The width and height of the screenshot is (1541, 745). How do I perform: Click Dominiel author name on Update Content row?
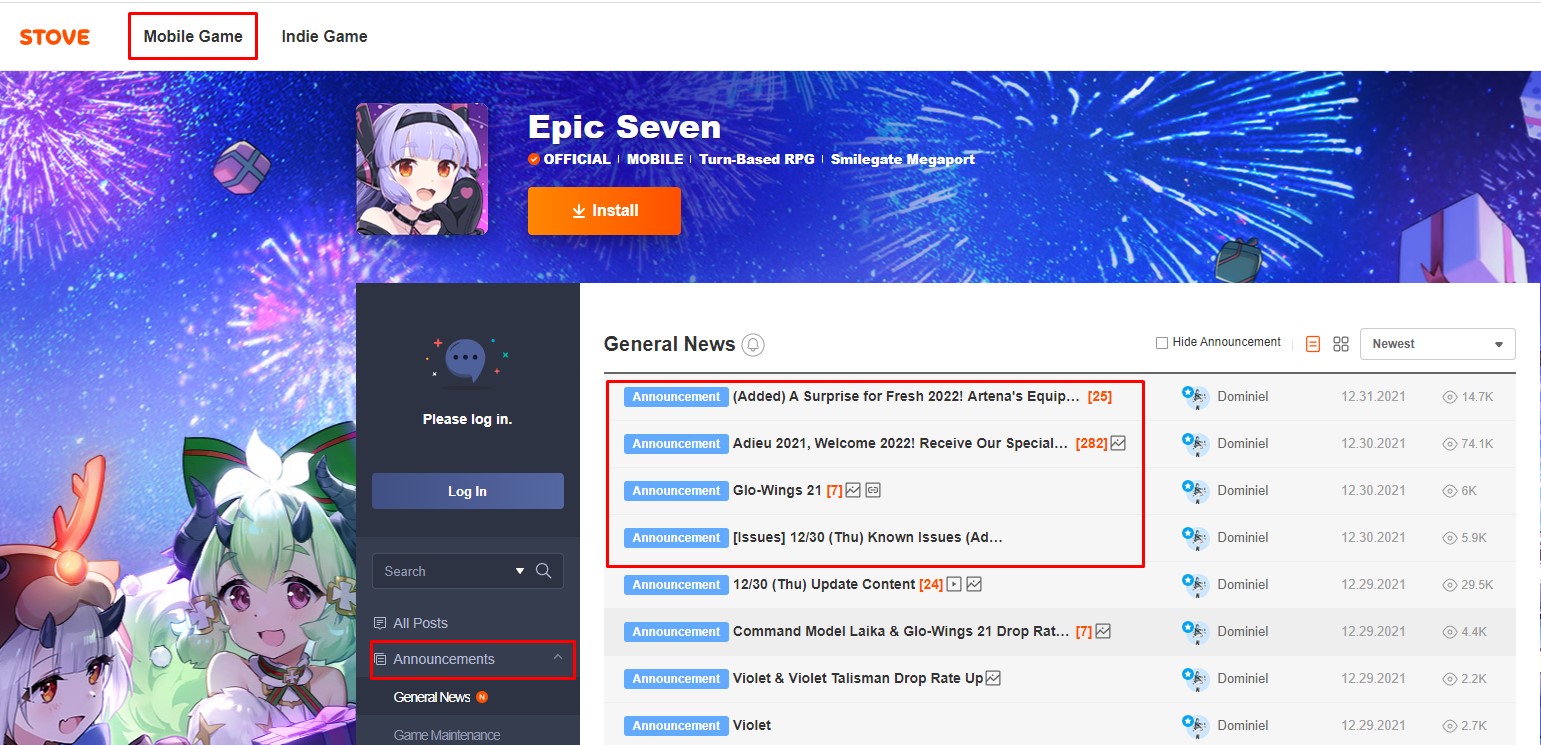pyautogui.click(x=1243, y=585)
